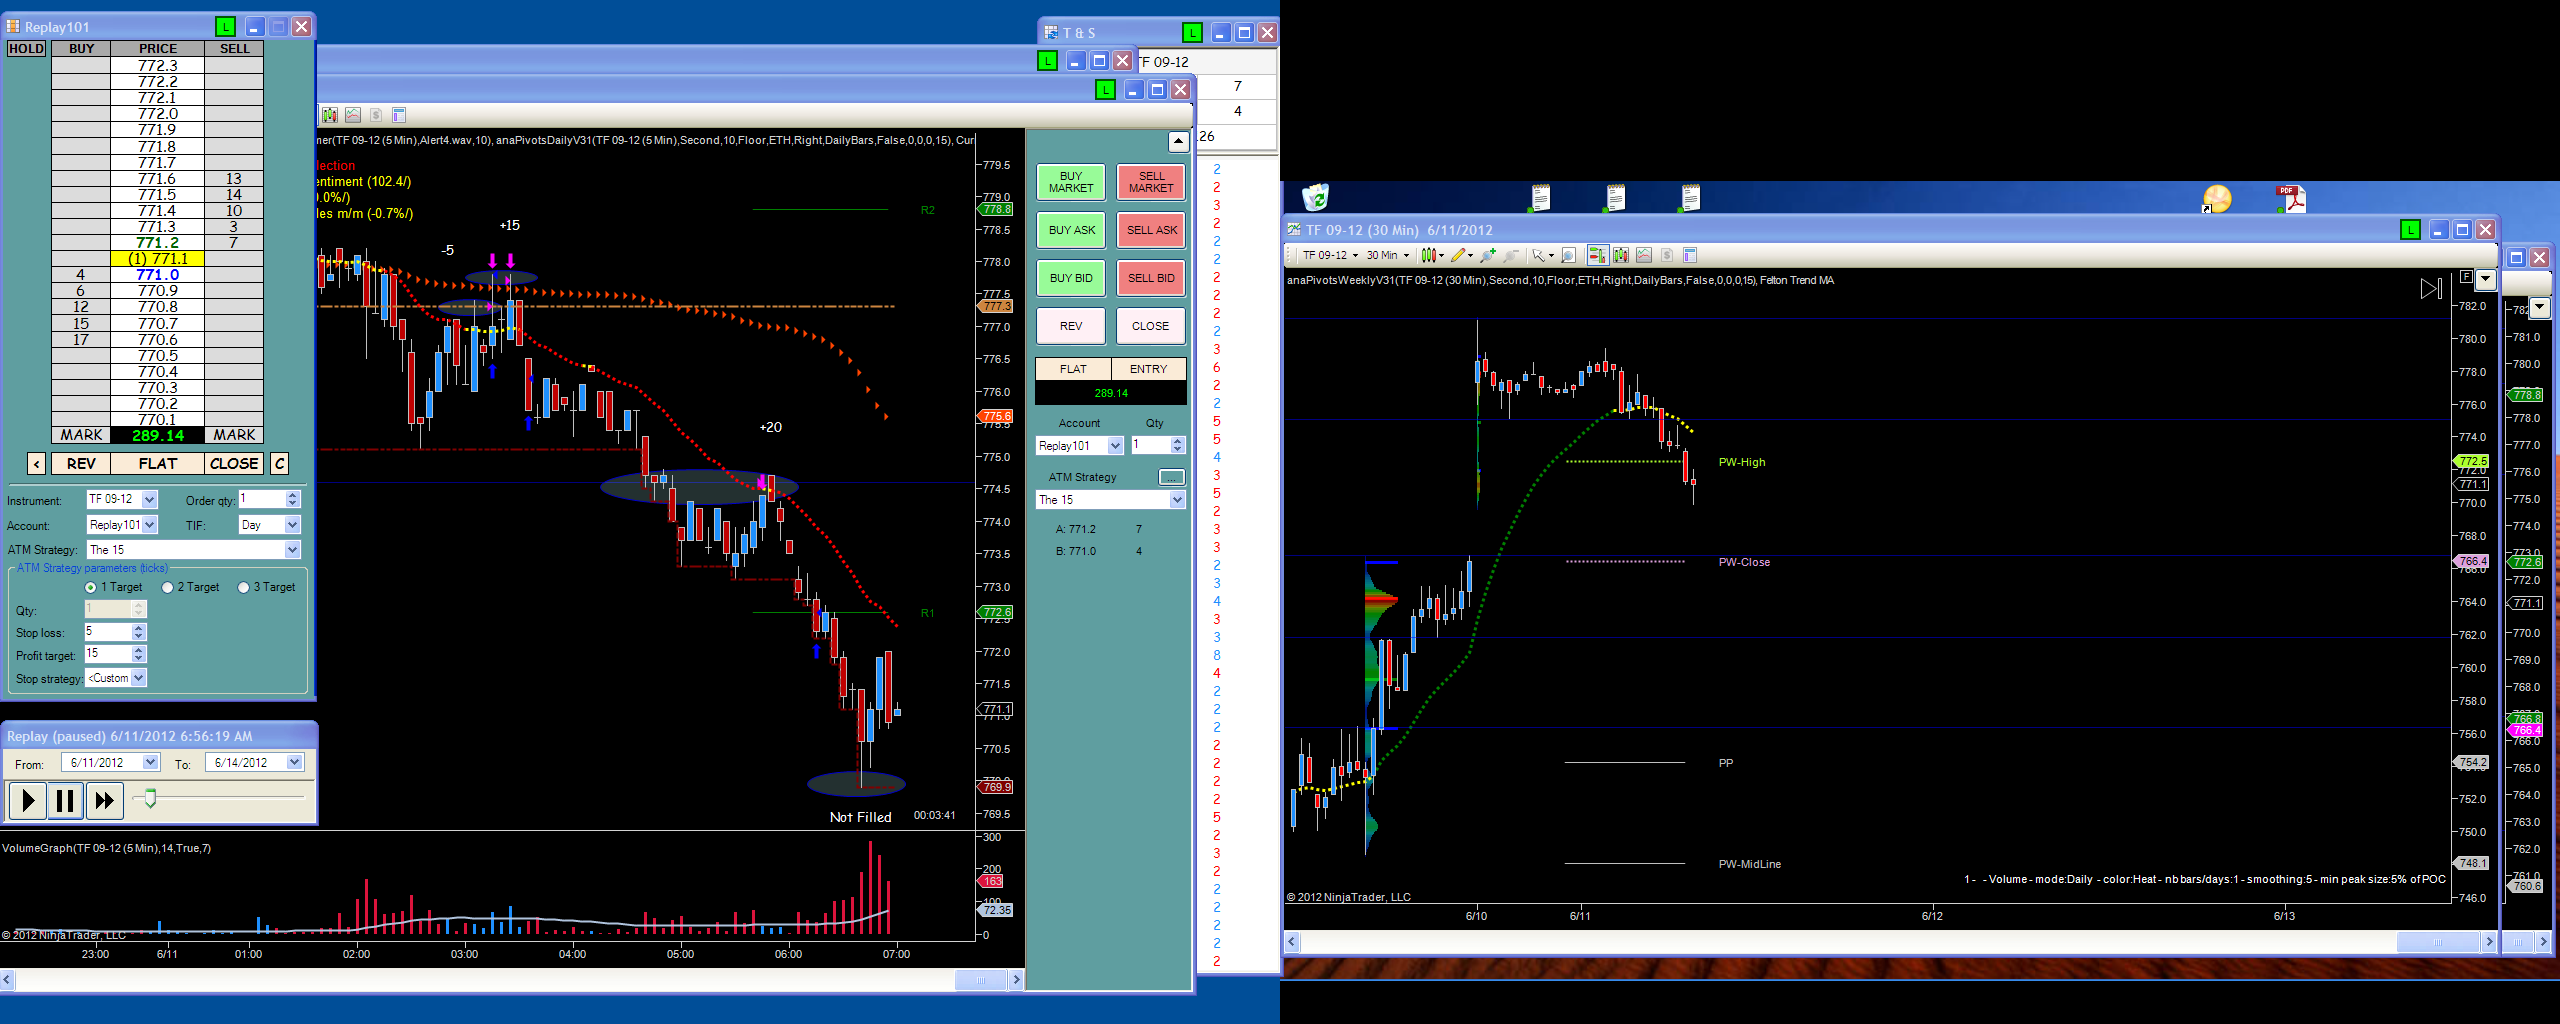Click T & S window title icon
Image resolution: width=2560 pixels, height=1024 pixels.
[x=1051, y=33]
